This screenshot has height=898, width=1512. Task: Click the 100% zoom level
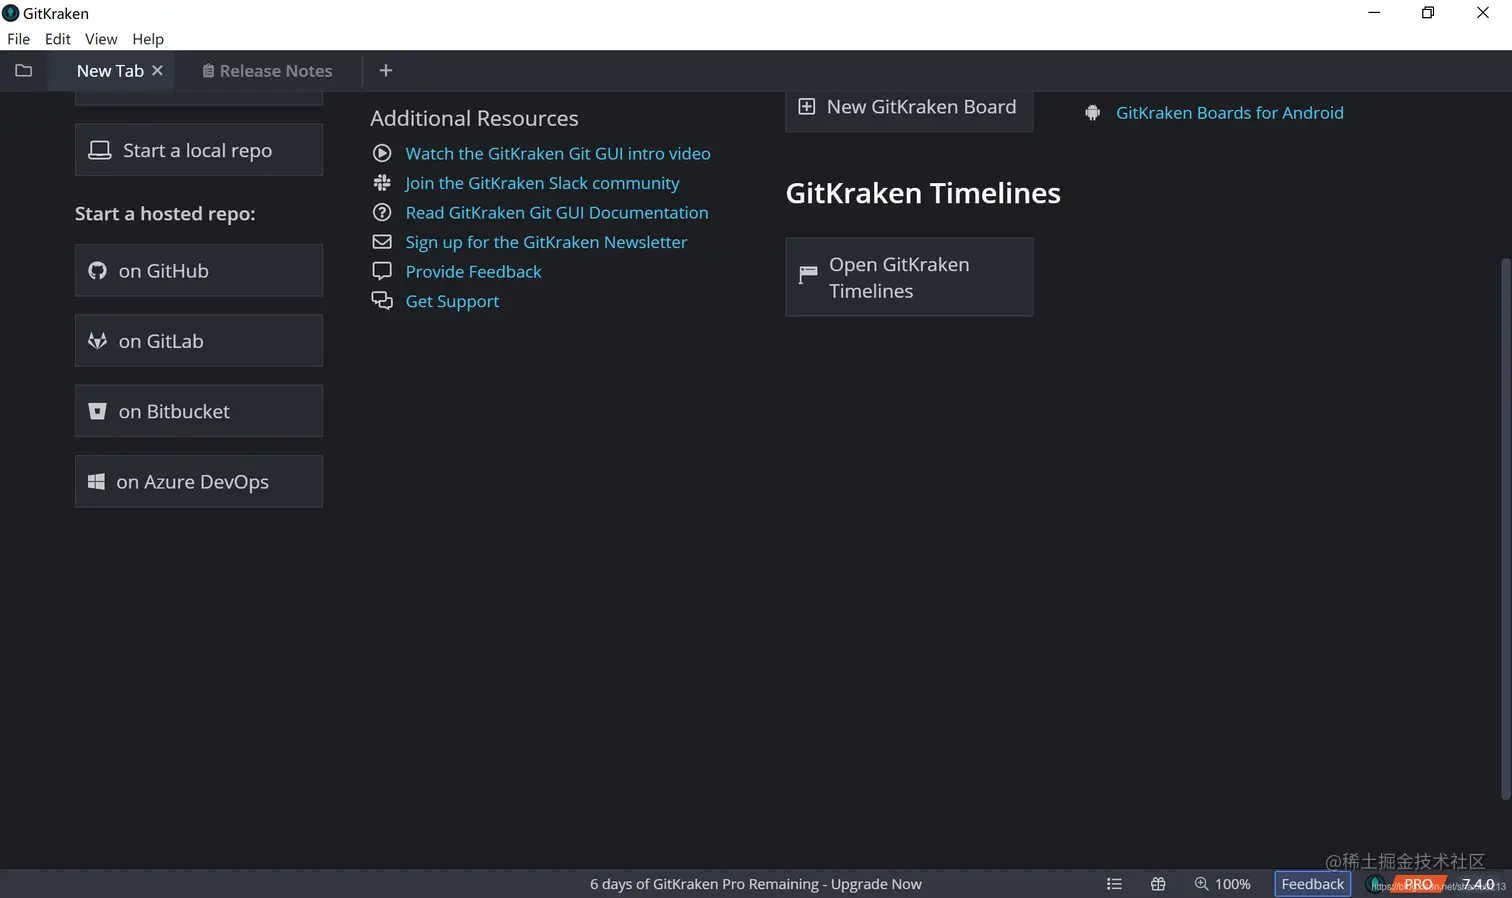click(x=1233, y=884)
